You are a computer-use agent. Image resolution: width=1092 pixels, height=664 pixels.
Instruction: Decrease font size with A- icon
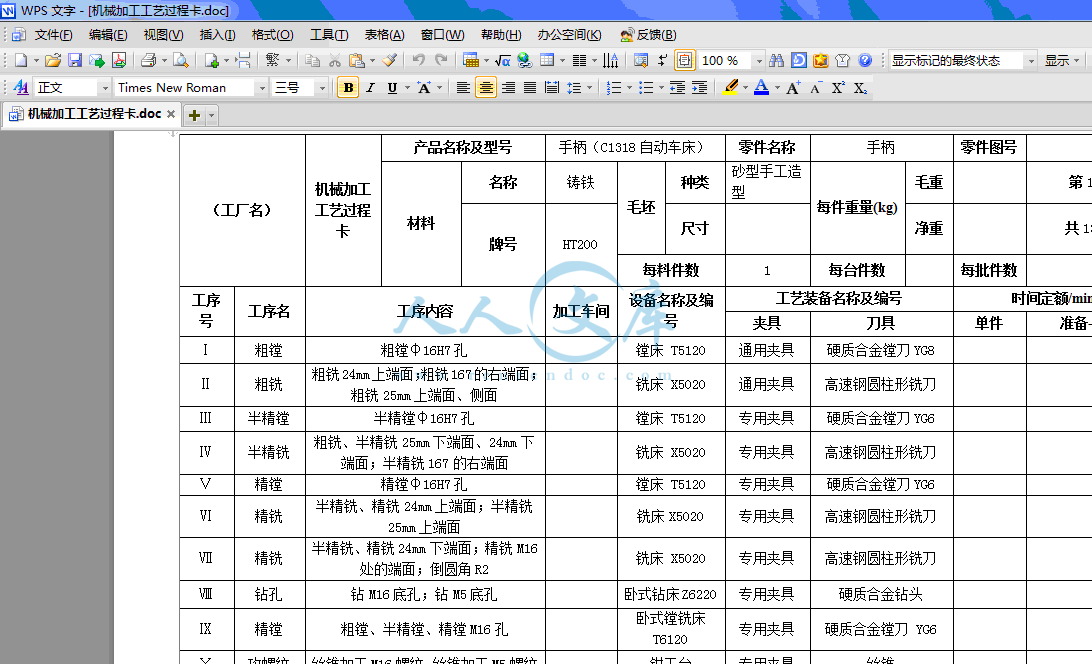pyautogui.click(x=816, y=88)
